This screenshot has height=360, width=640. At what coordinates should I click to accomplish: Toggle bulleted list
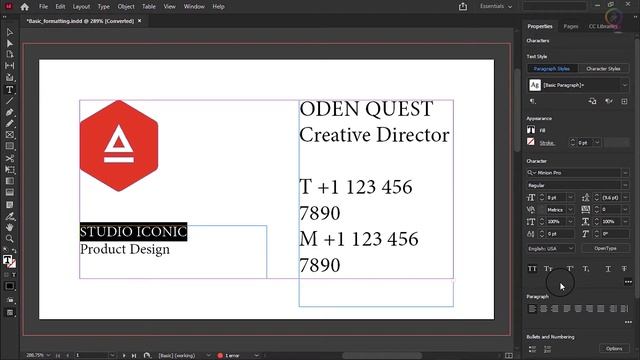[532, 349]
